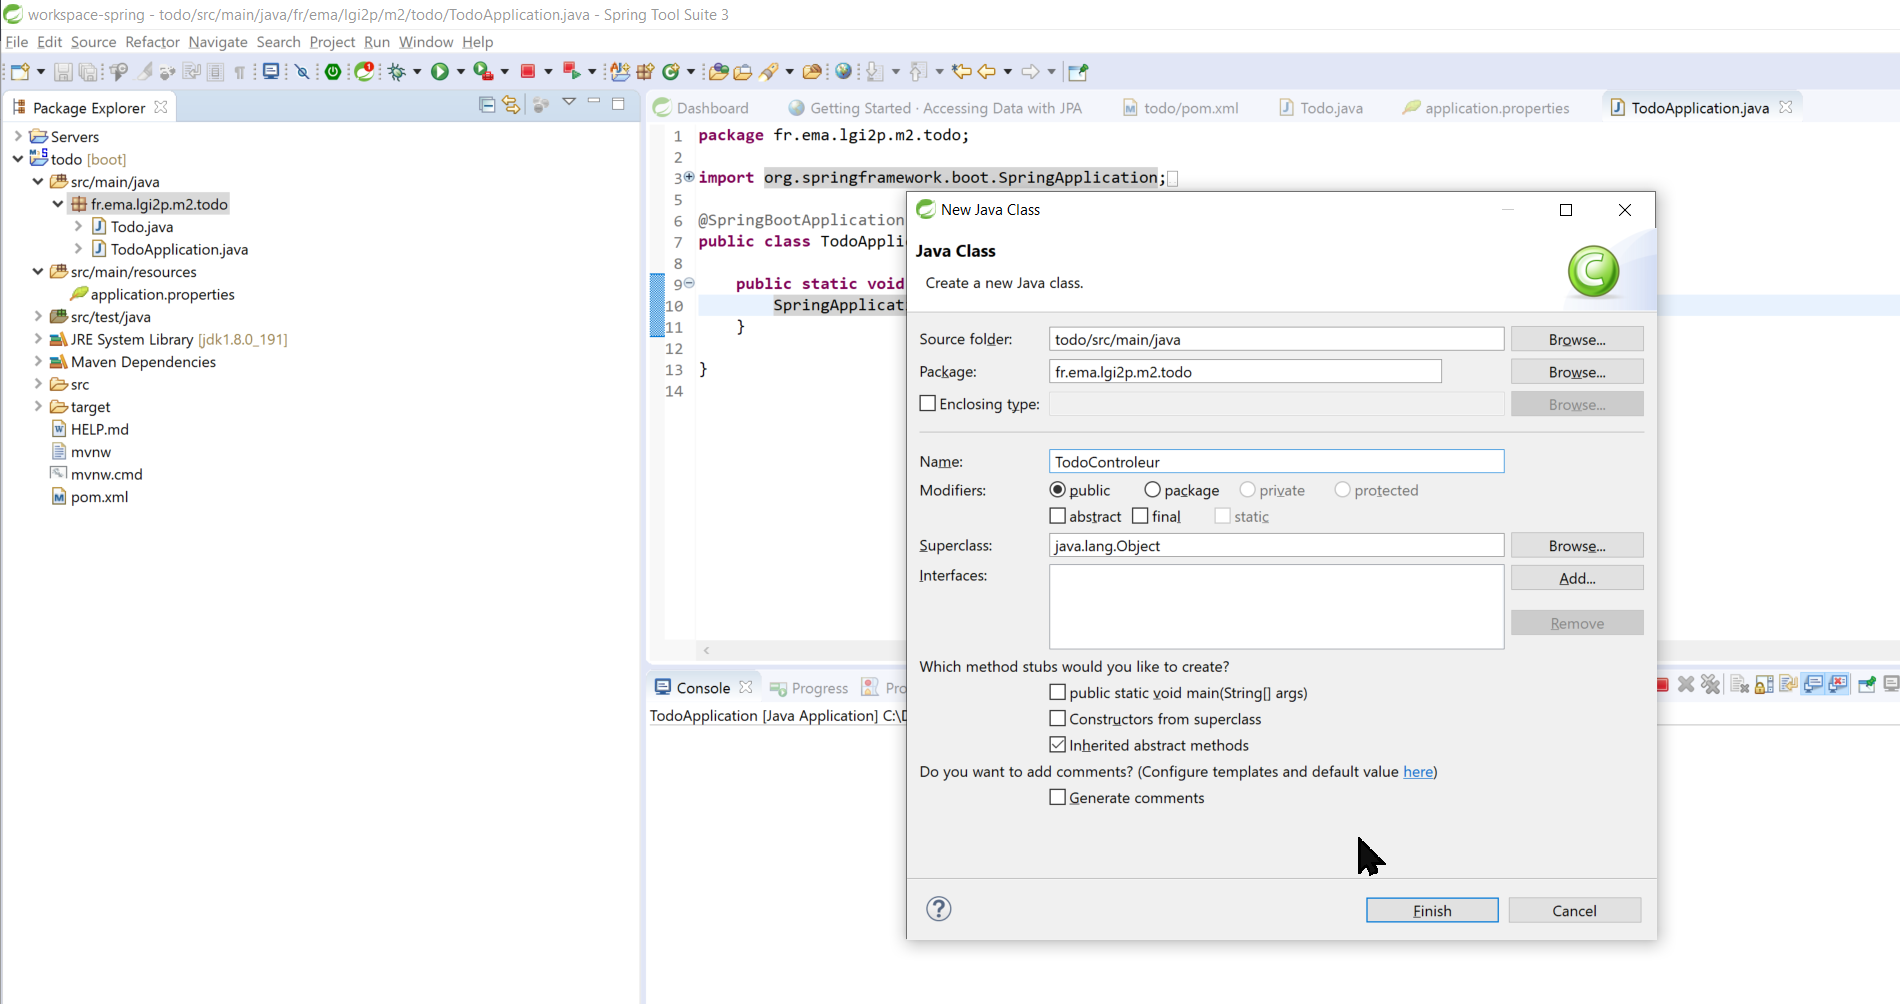Image resolution: width=1900 pixels, height=1004 pixels.
Task: Expand the Servers tree node
Action: tap(18, 136)
